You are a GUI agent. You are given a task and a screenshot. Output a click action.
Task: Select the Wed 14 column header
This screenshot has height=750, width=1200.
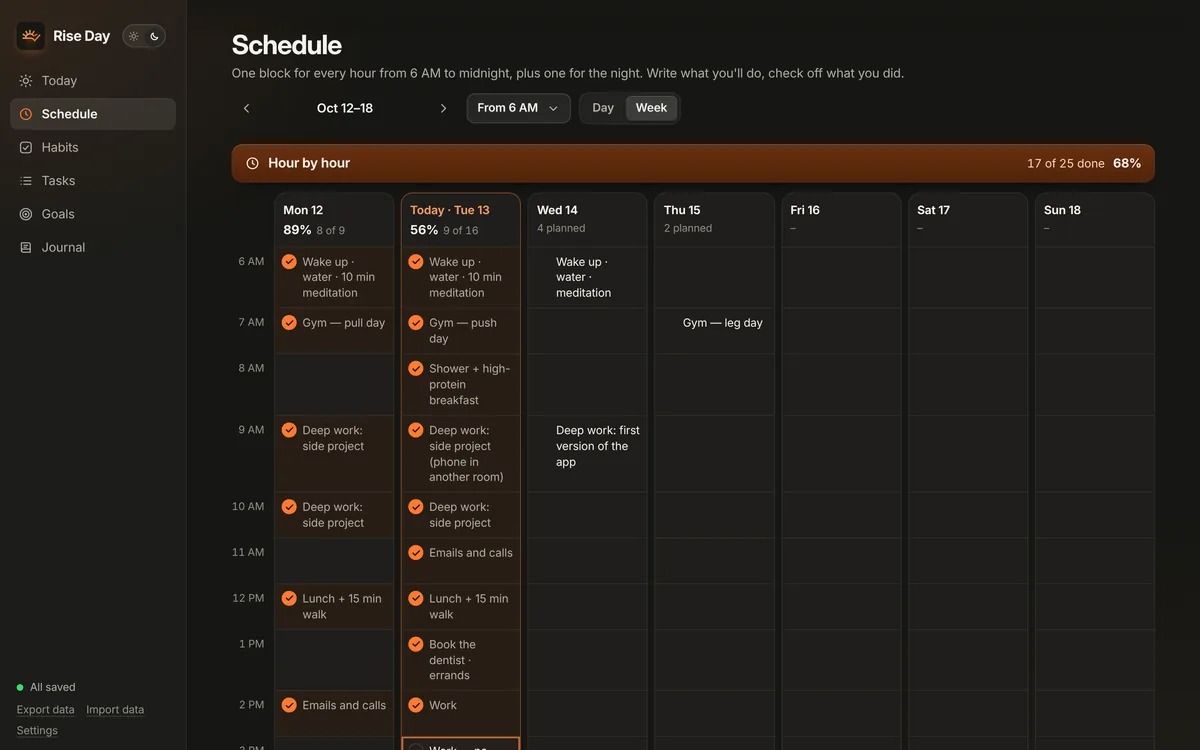pyautogui.click(x=588, y=219)
